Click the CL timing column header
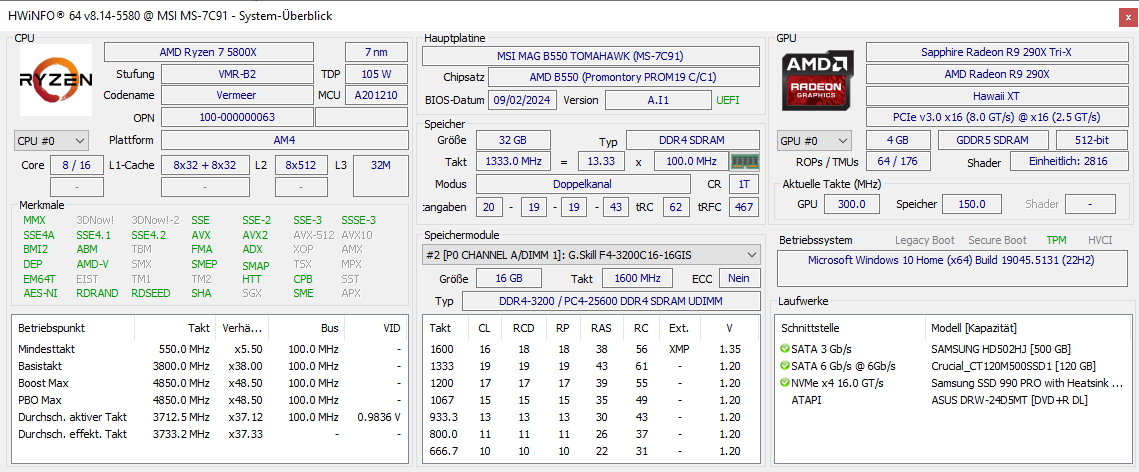This screenshot has height=472, width=1139. (485, 328)
